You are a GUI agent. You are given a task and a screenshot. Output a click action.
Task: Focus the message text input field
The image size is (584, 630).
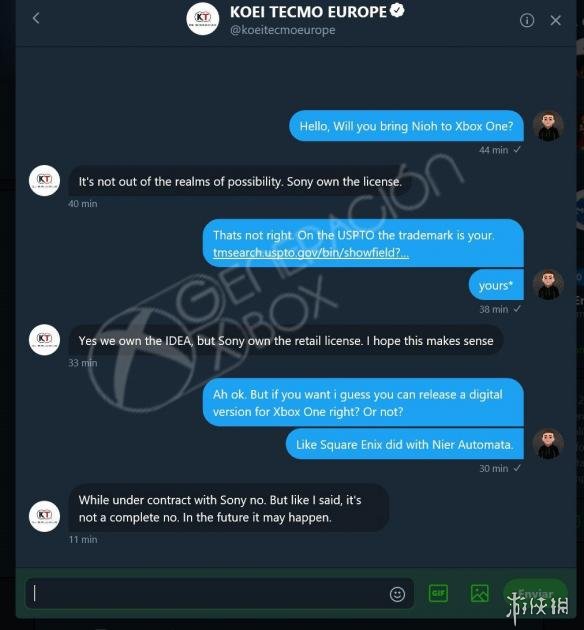coord(219,593)
